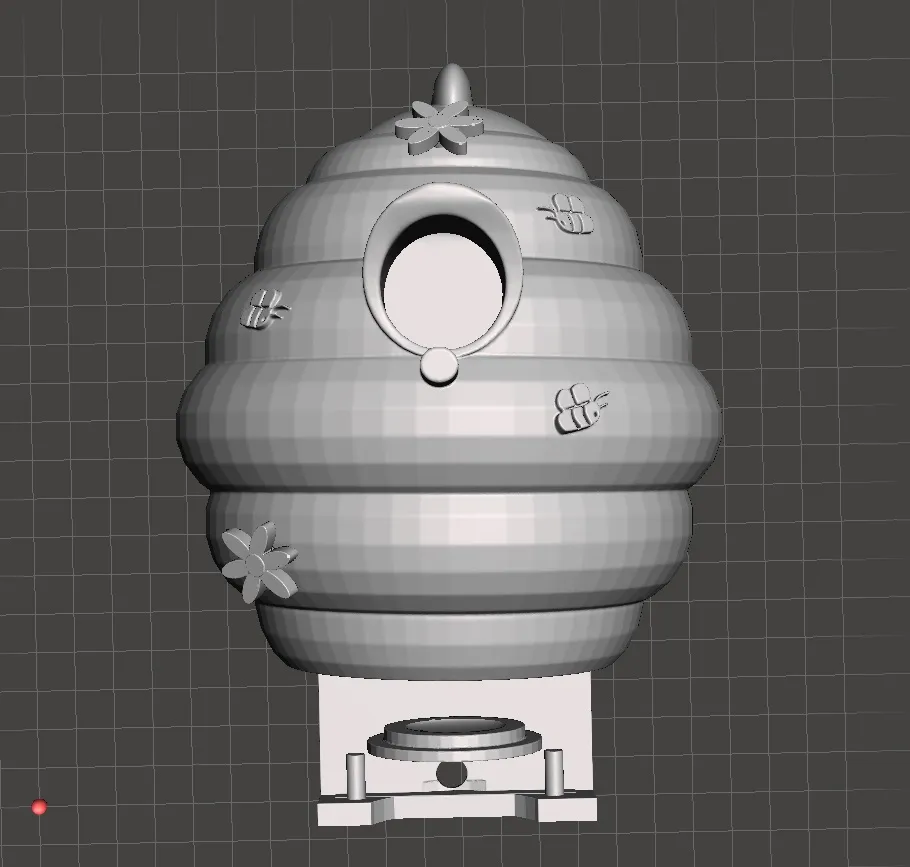The height and width of the screenshot is (867, 910).
Task: Click the red origin marker sphere
Action: pos(38,806)
